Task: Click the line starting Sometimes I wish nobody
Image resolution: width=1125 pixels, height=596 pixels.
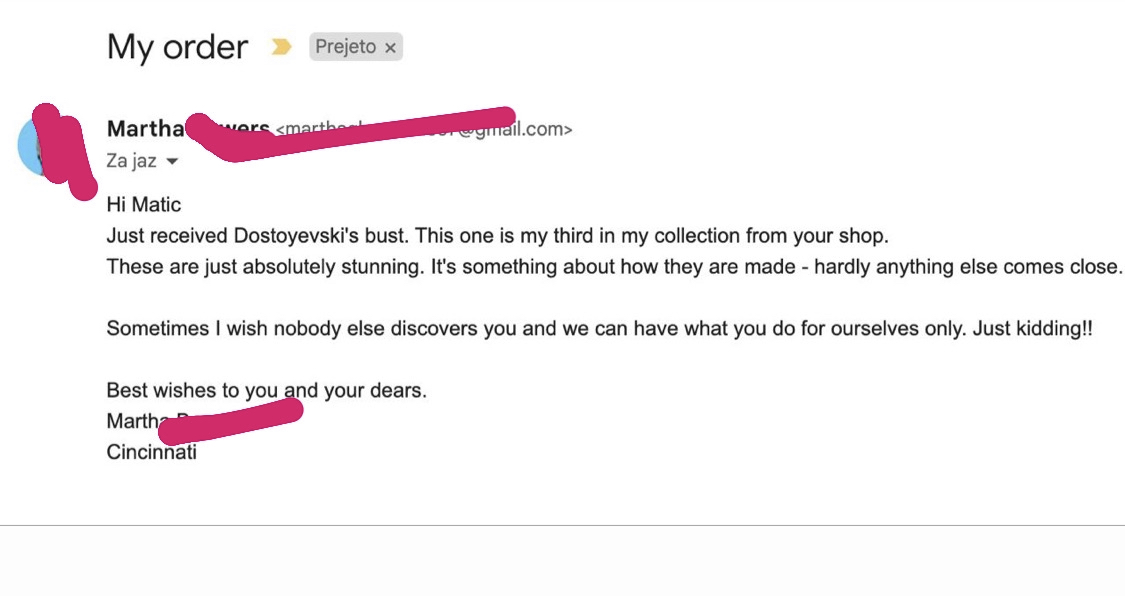Action: (x=599, y=328)
